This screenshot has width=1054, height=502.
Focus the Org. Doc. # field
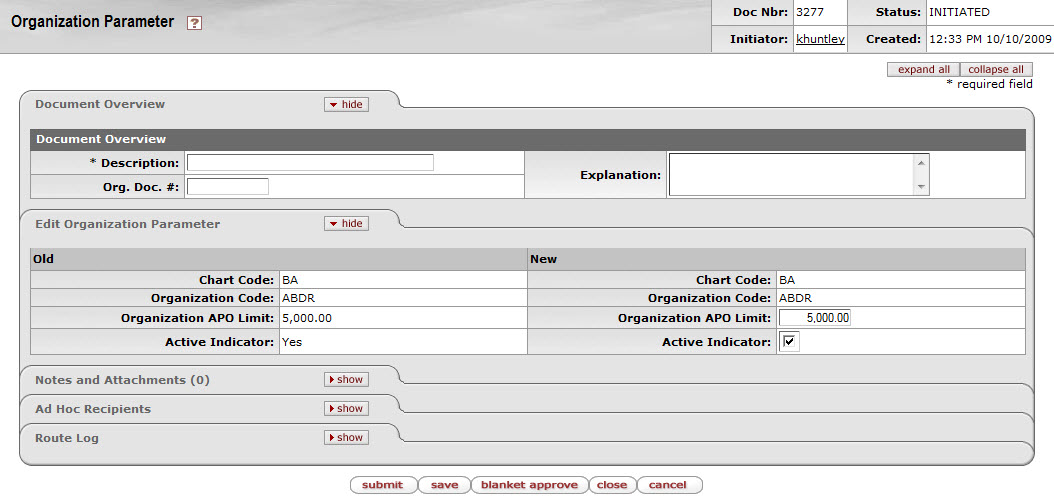click(228, 186)
